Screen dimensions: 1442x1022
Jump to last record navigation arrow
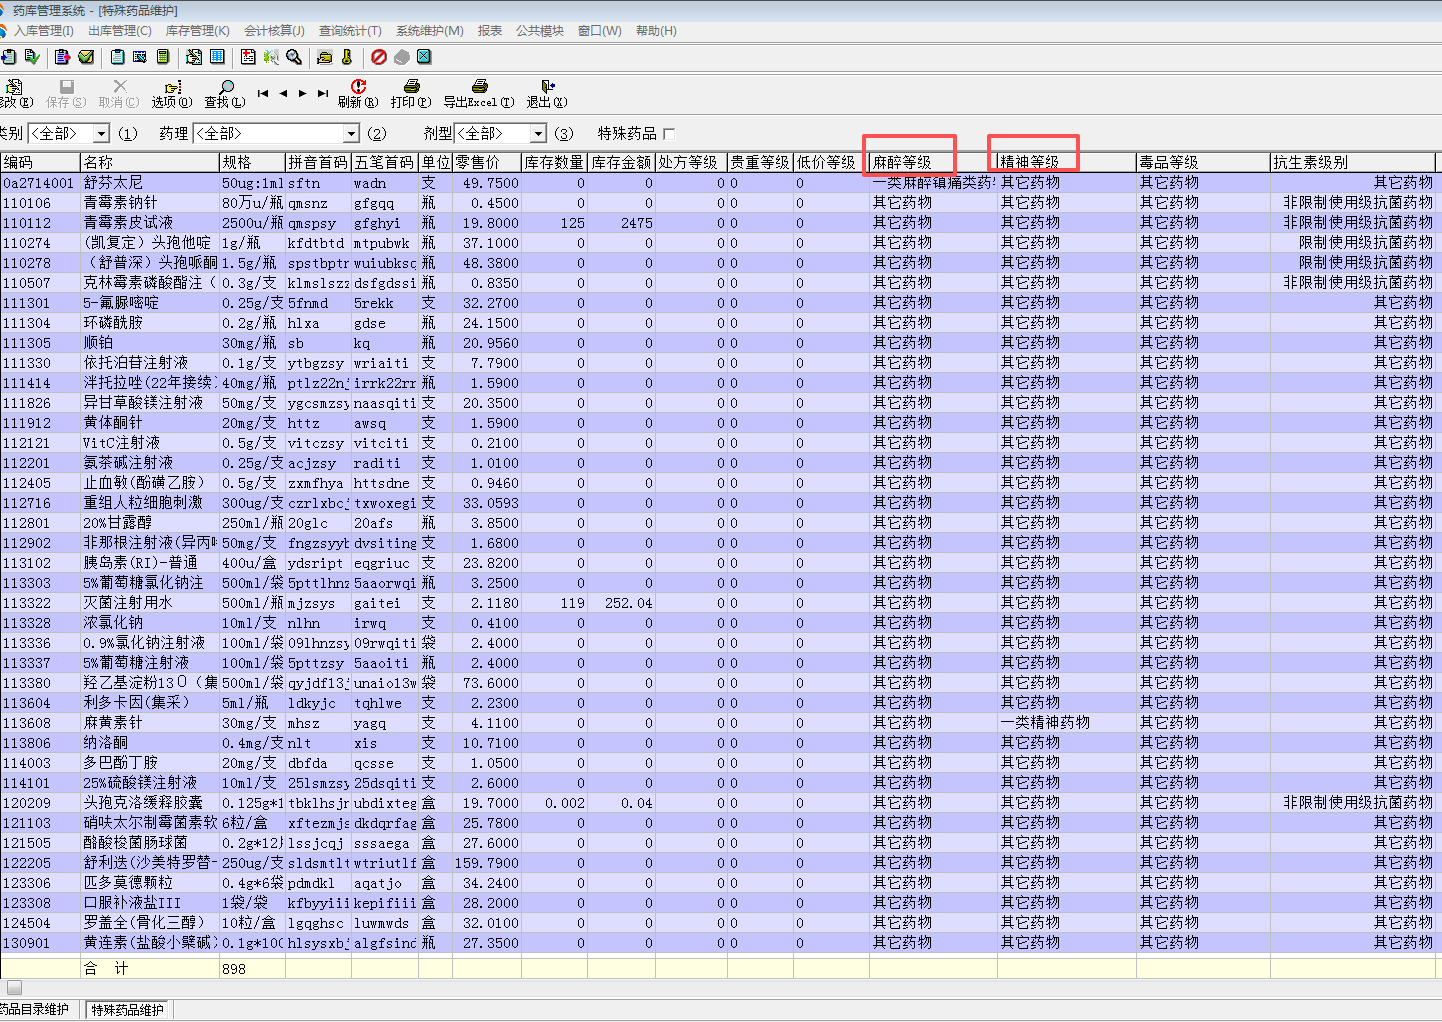pos(322,93)
